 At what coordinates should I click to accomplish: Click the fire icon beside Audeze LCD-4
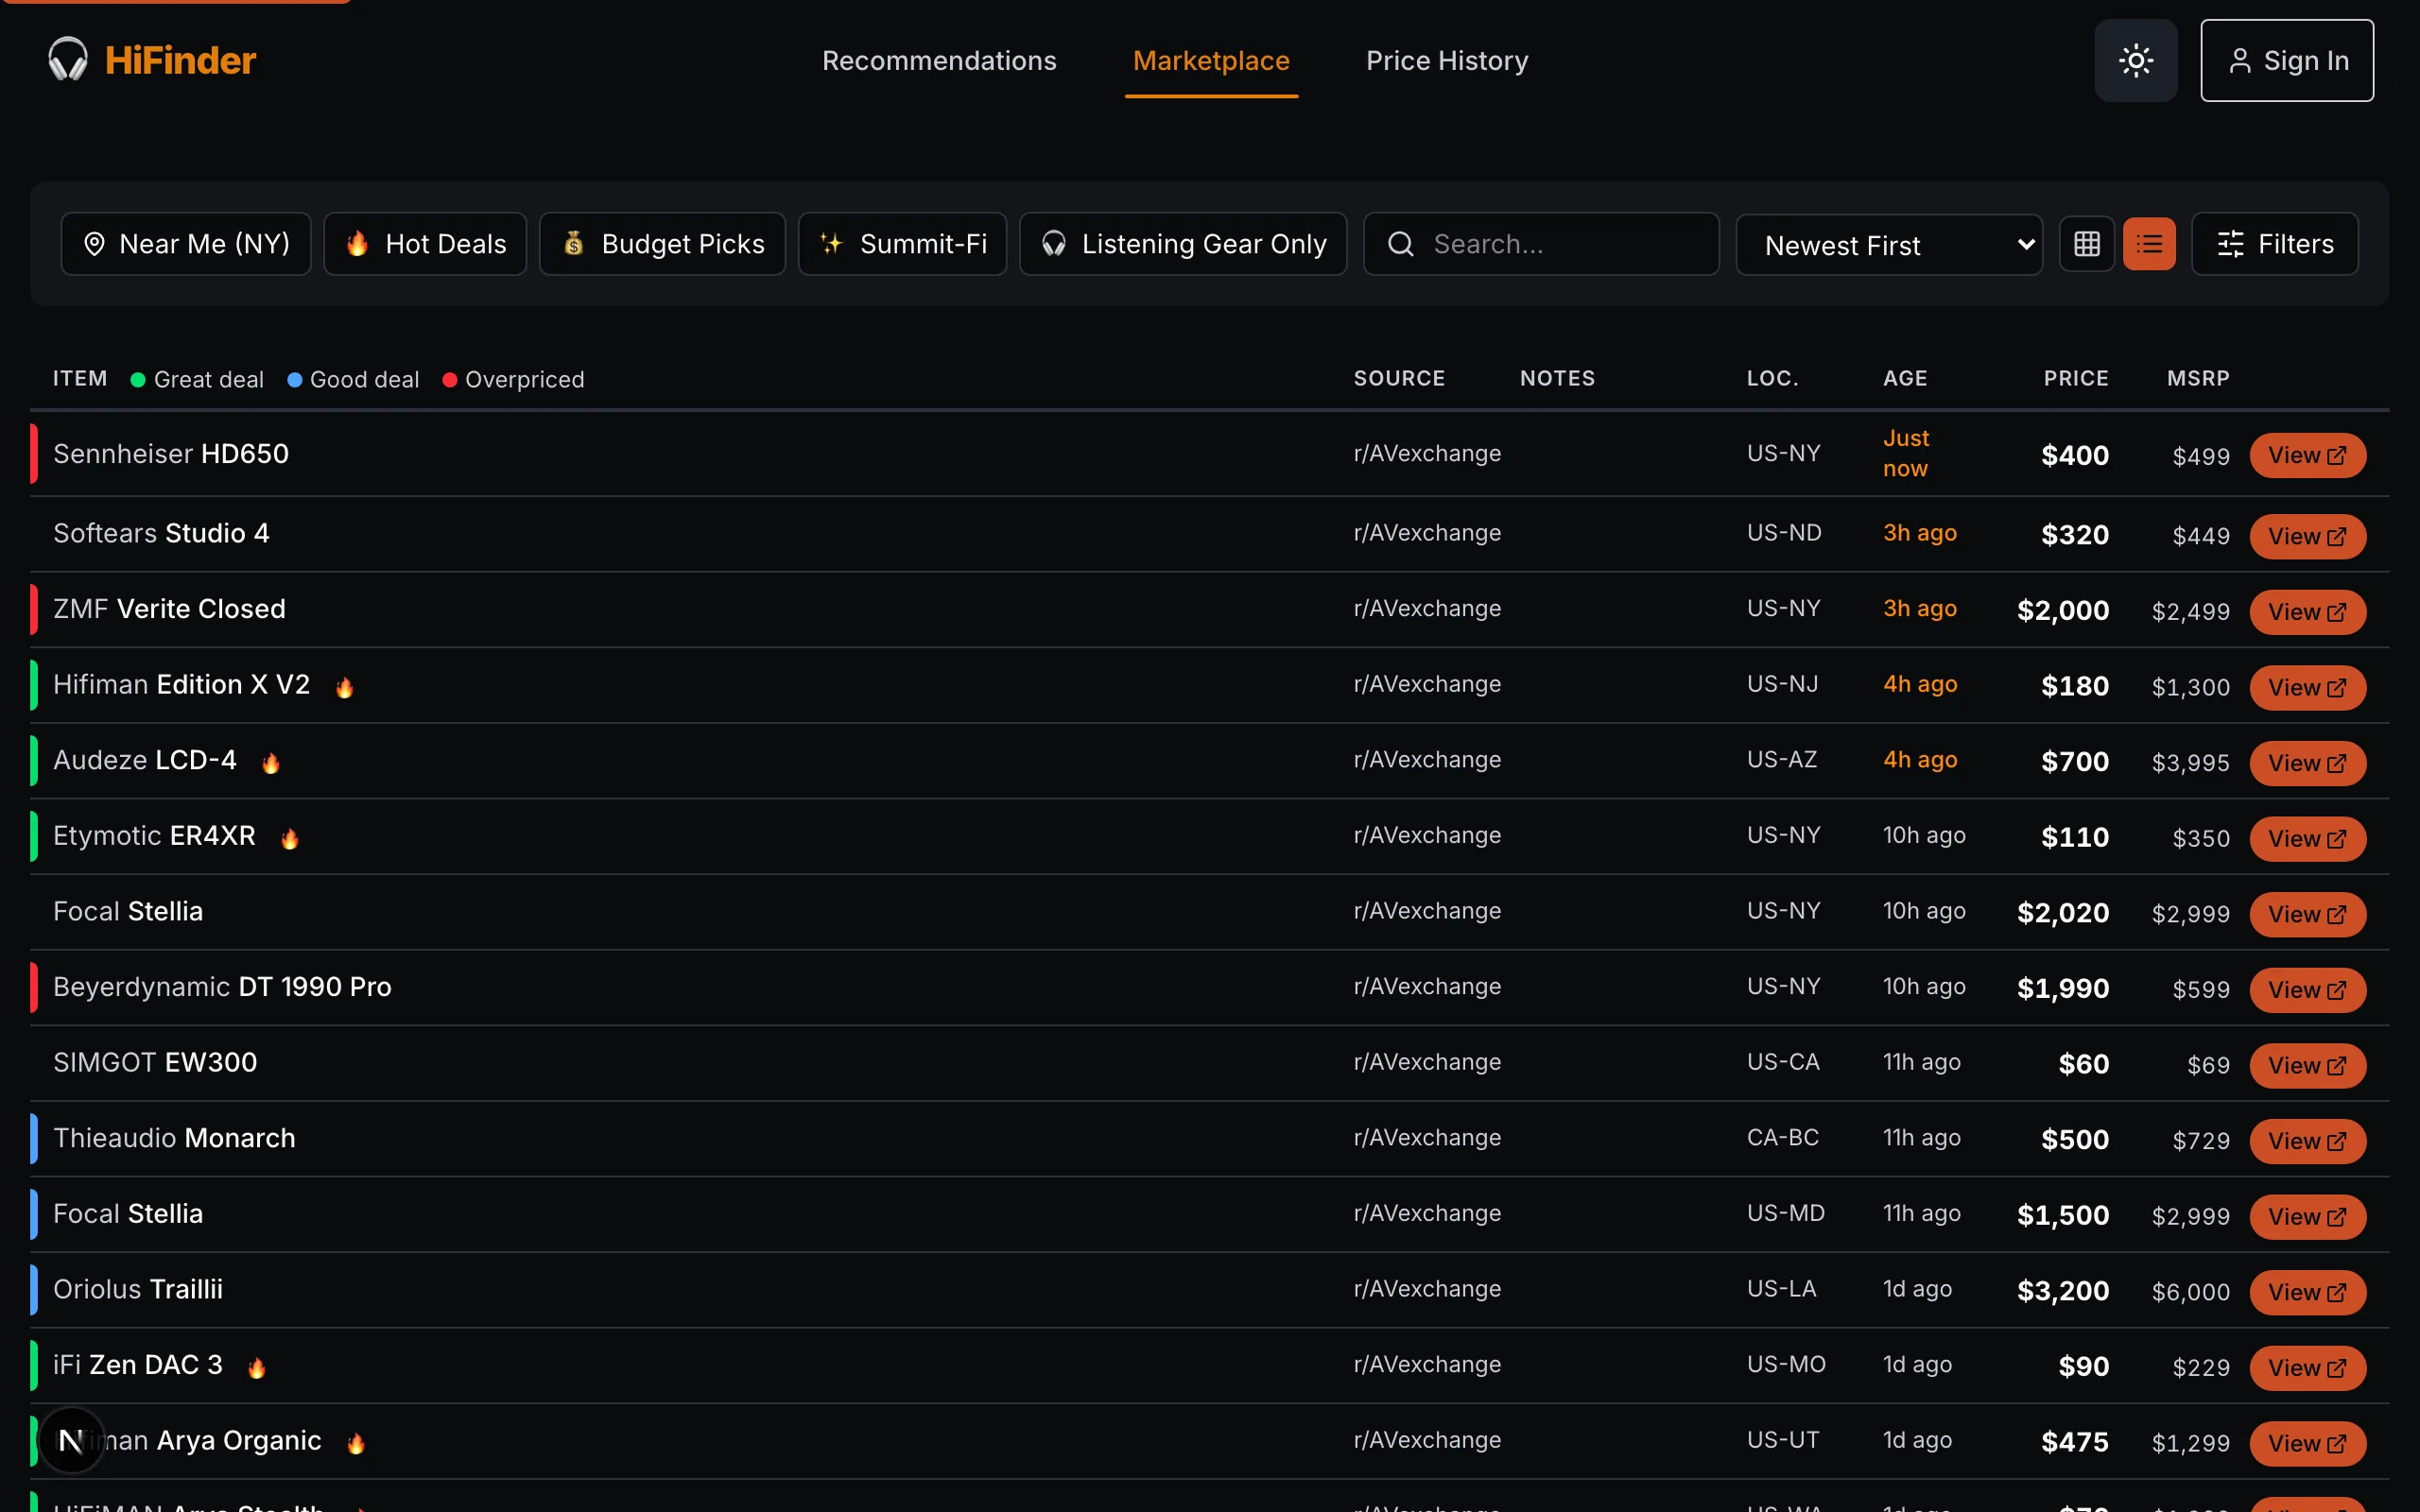270,763
